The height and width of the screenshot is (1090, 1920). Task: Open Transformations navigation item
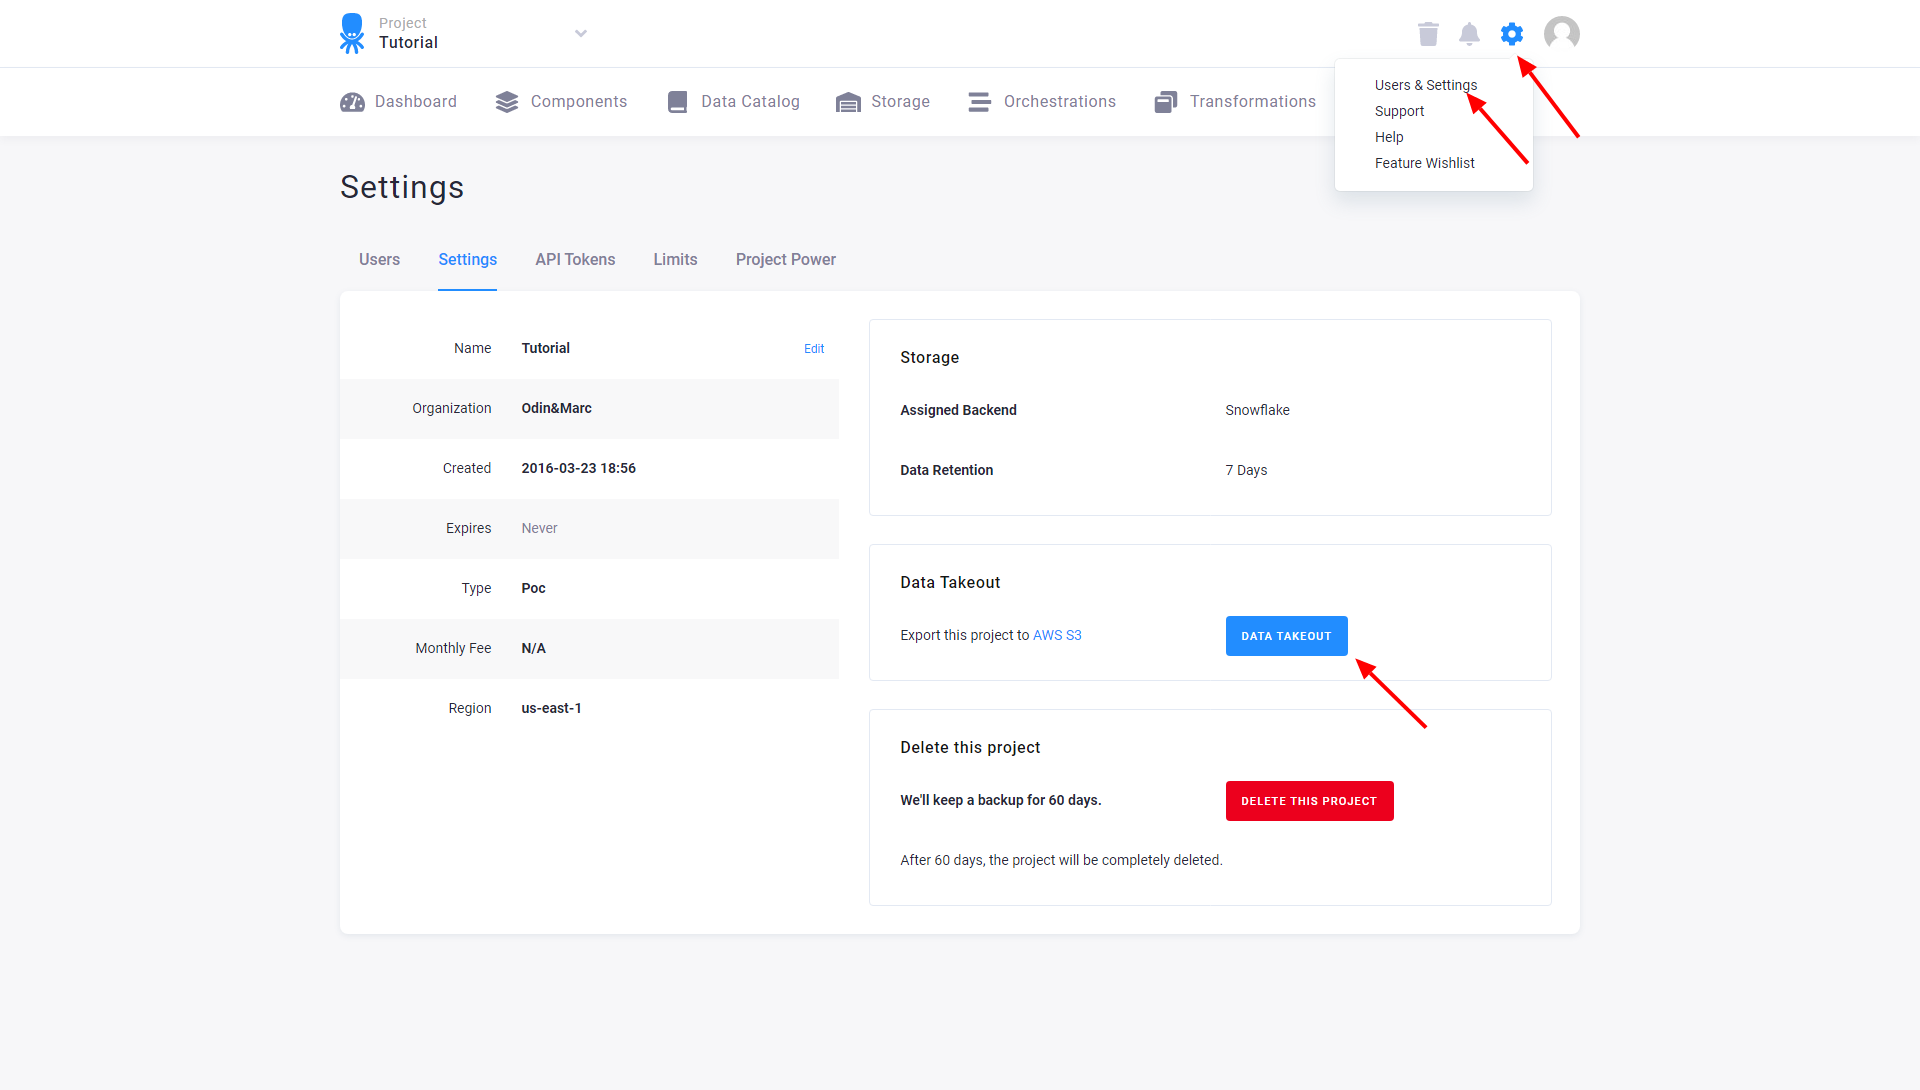[x=1235, y=102]
